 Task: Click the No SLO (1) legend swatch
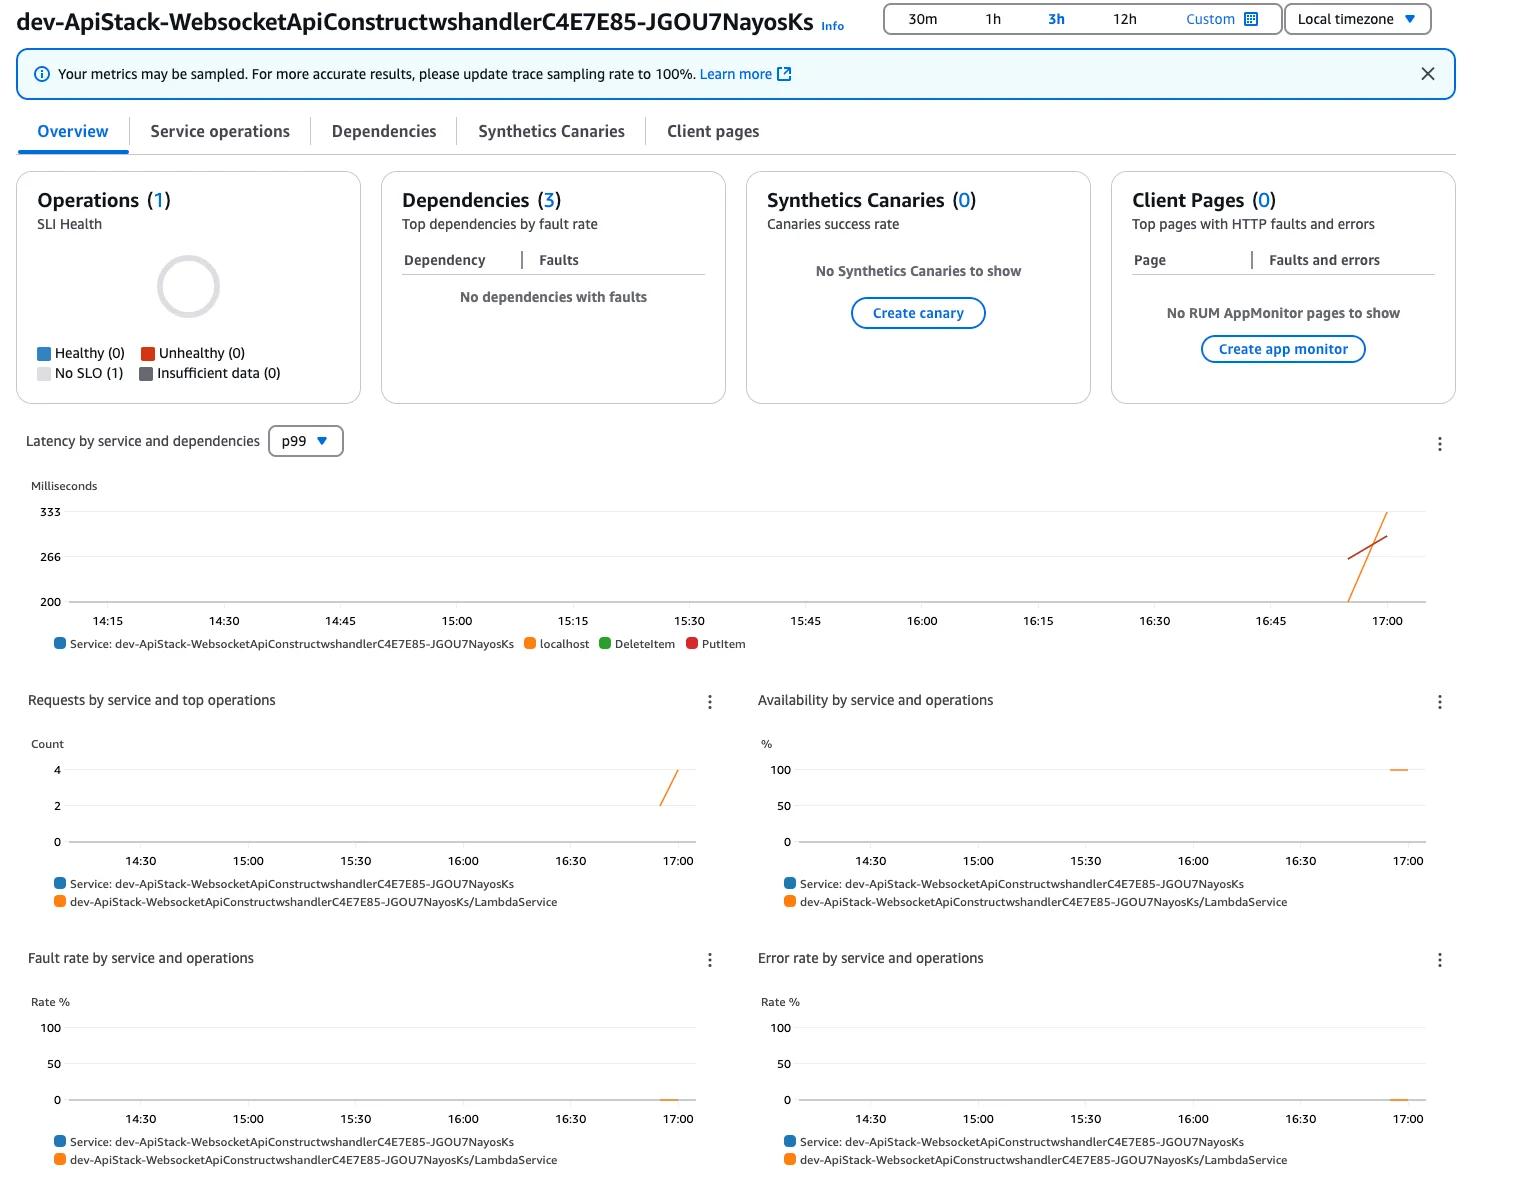44,373
